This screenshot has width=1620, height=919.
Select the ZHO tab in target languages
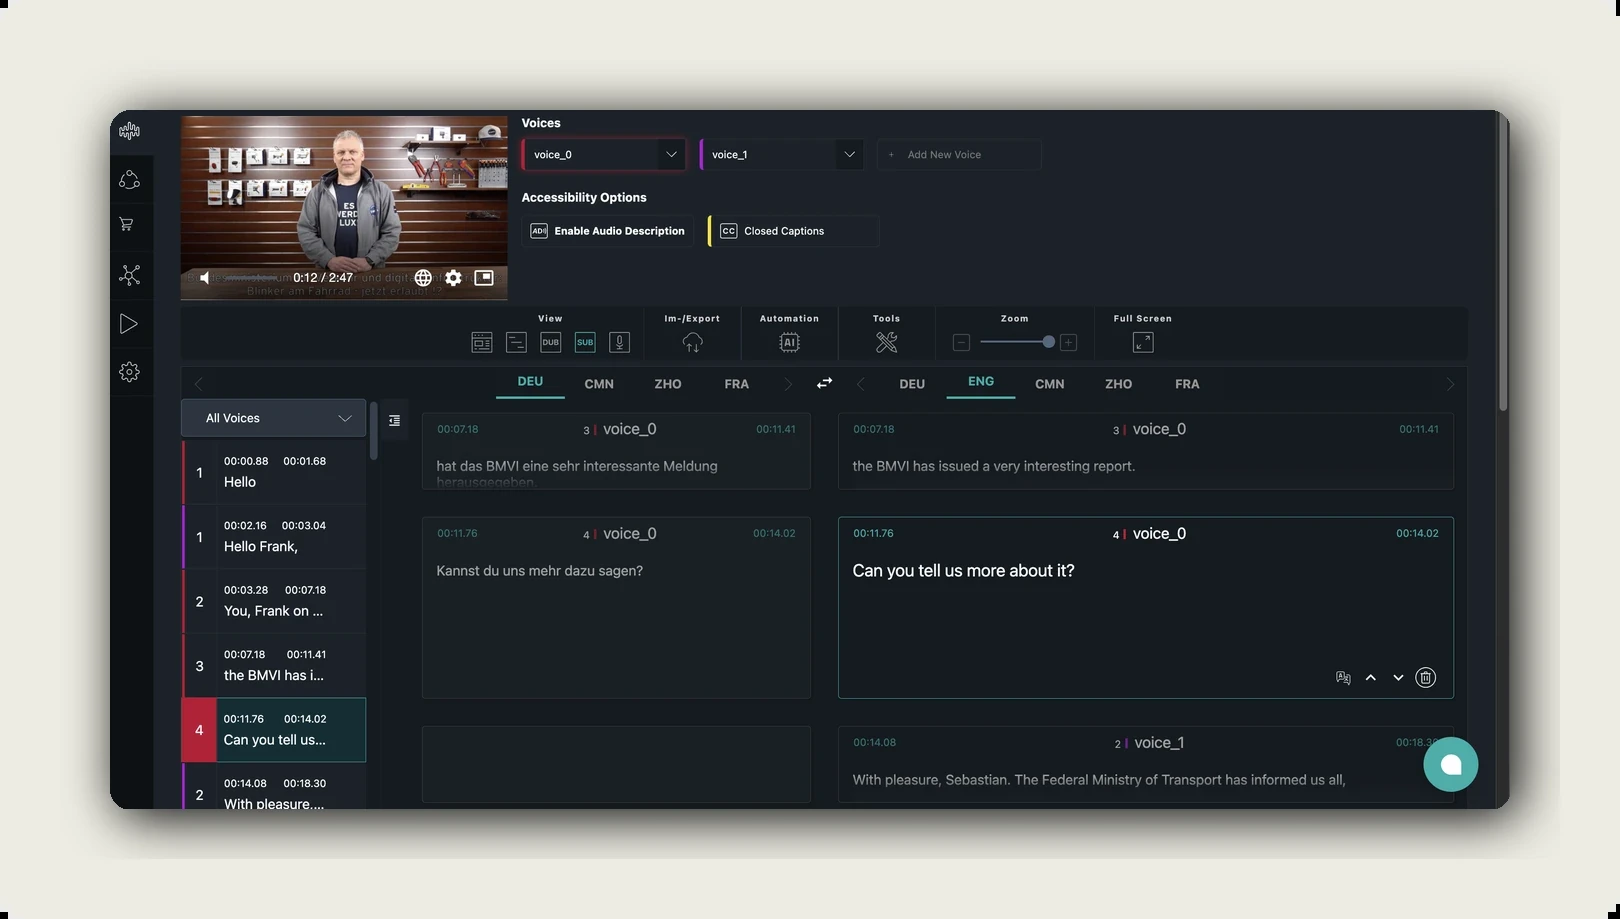1118,384
